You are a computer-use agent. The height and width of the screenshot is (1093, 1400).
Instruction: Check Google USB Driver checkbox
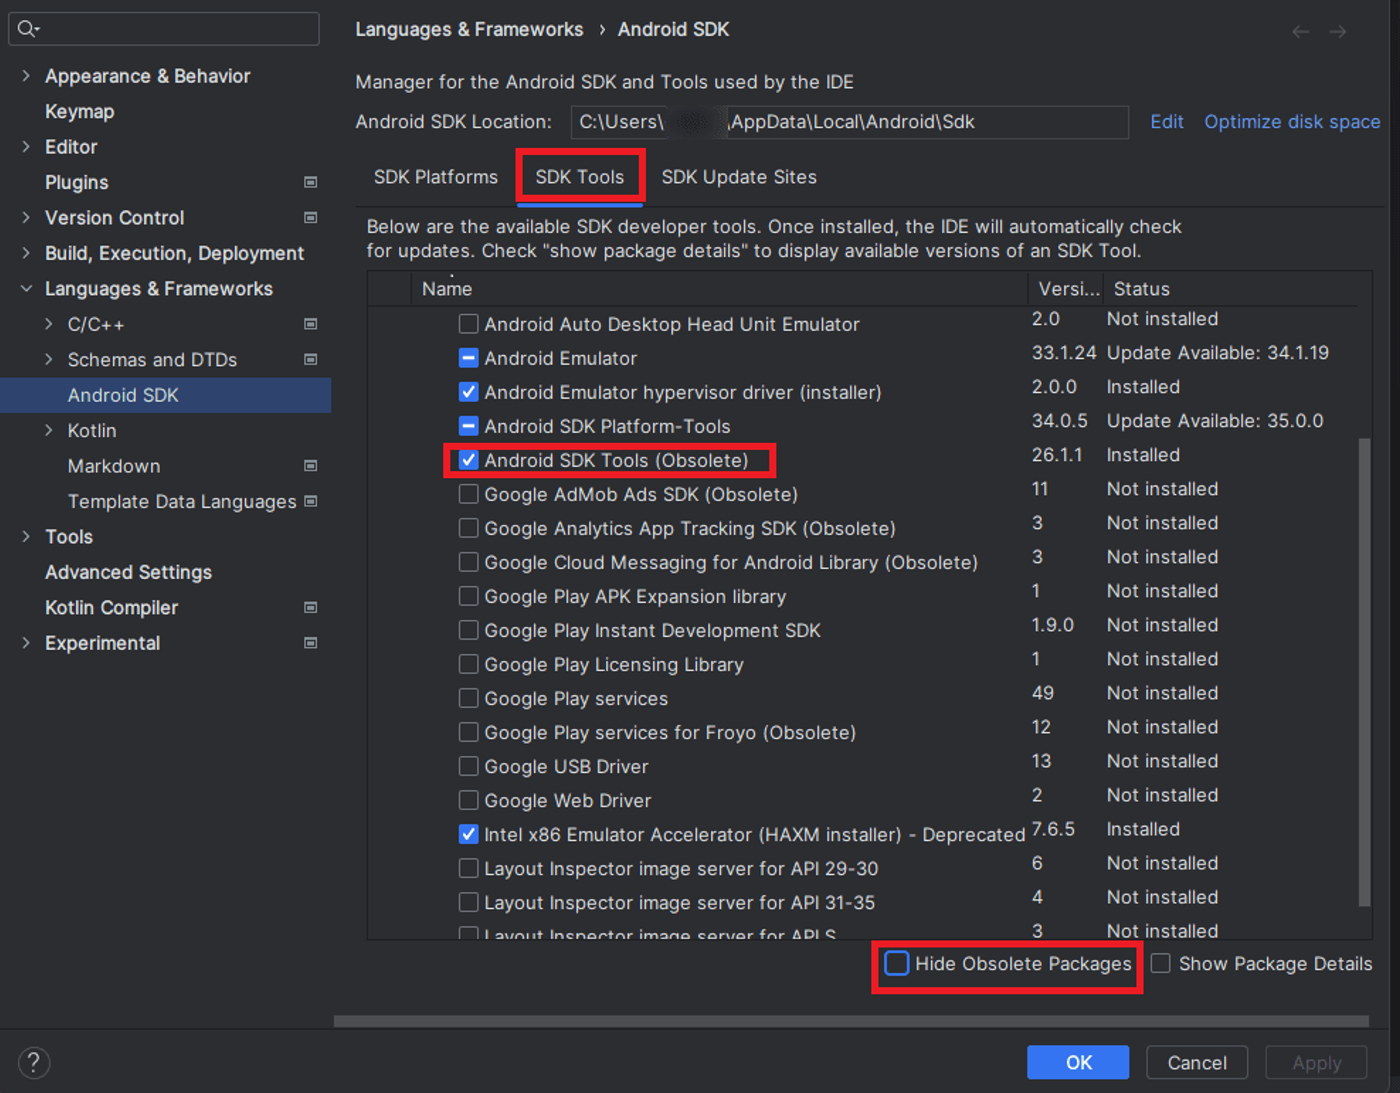pos(468,766)
